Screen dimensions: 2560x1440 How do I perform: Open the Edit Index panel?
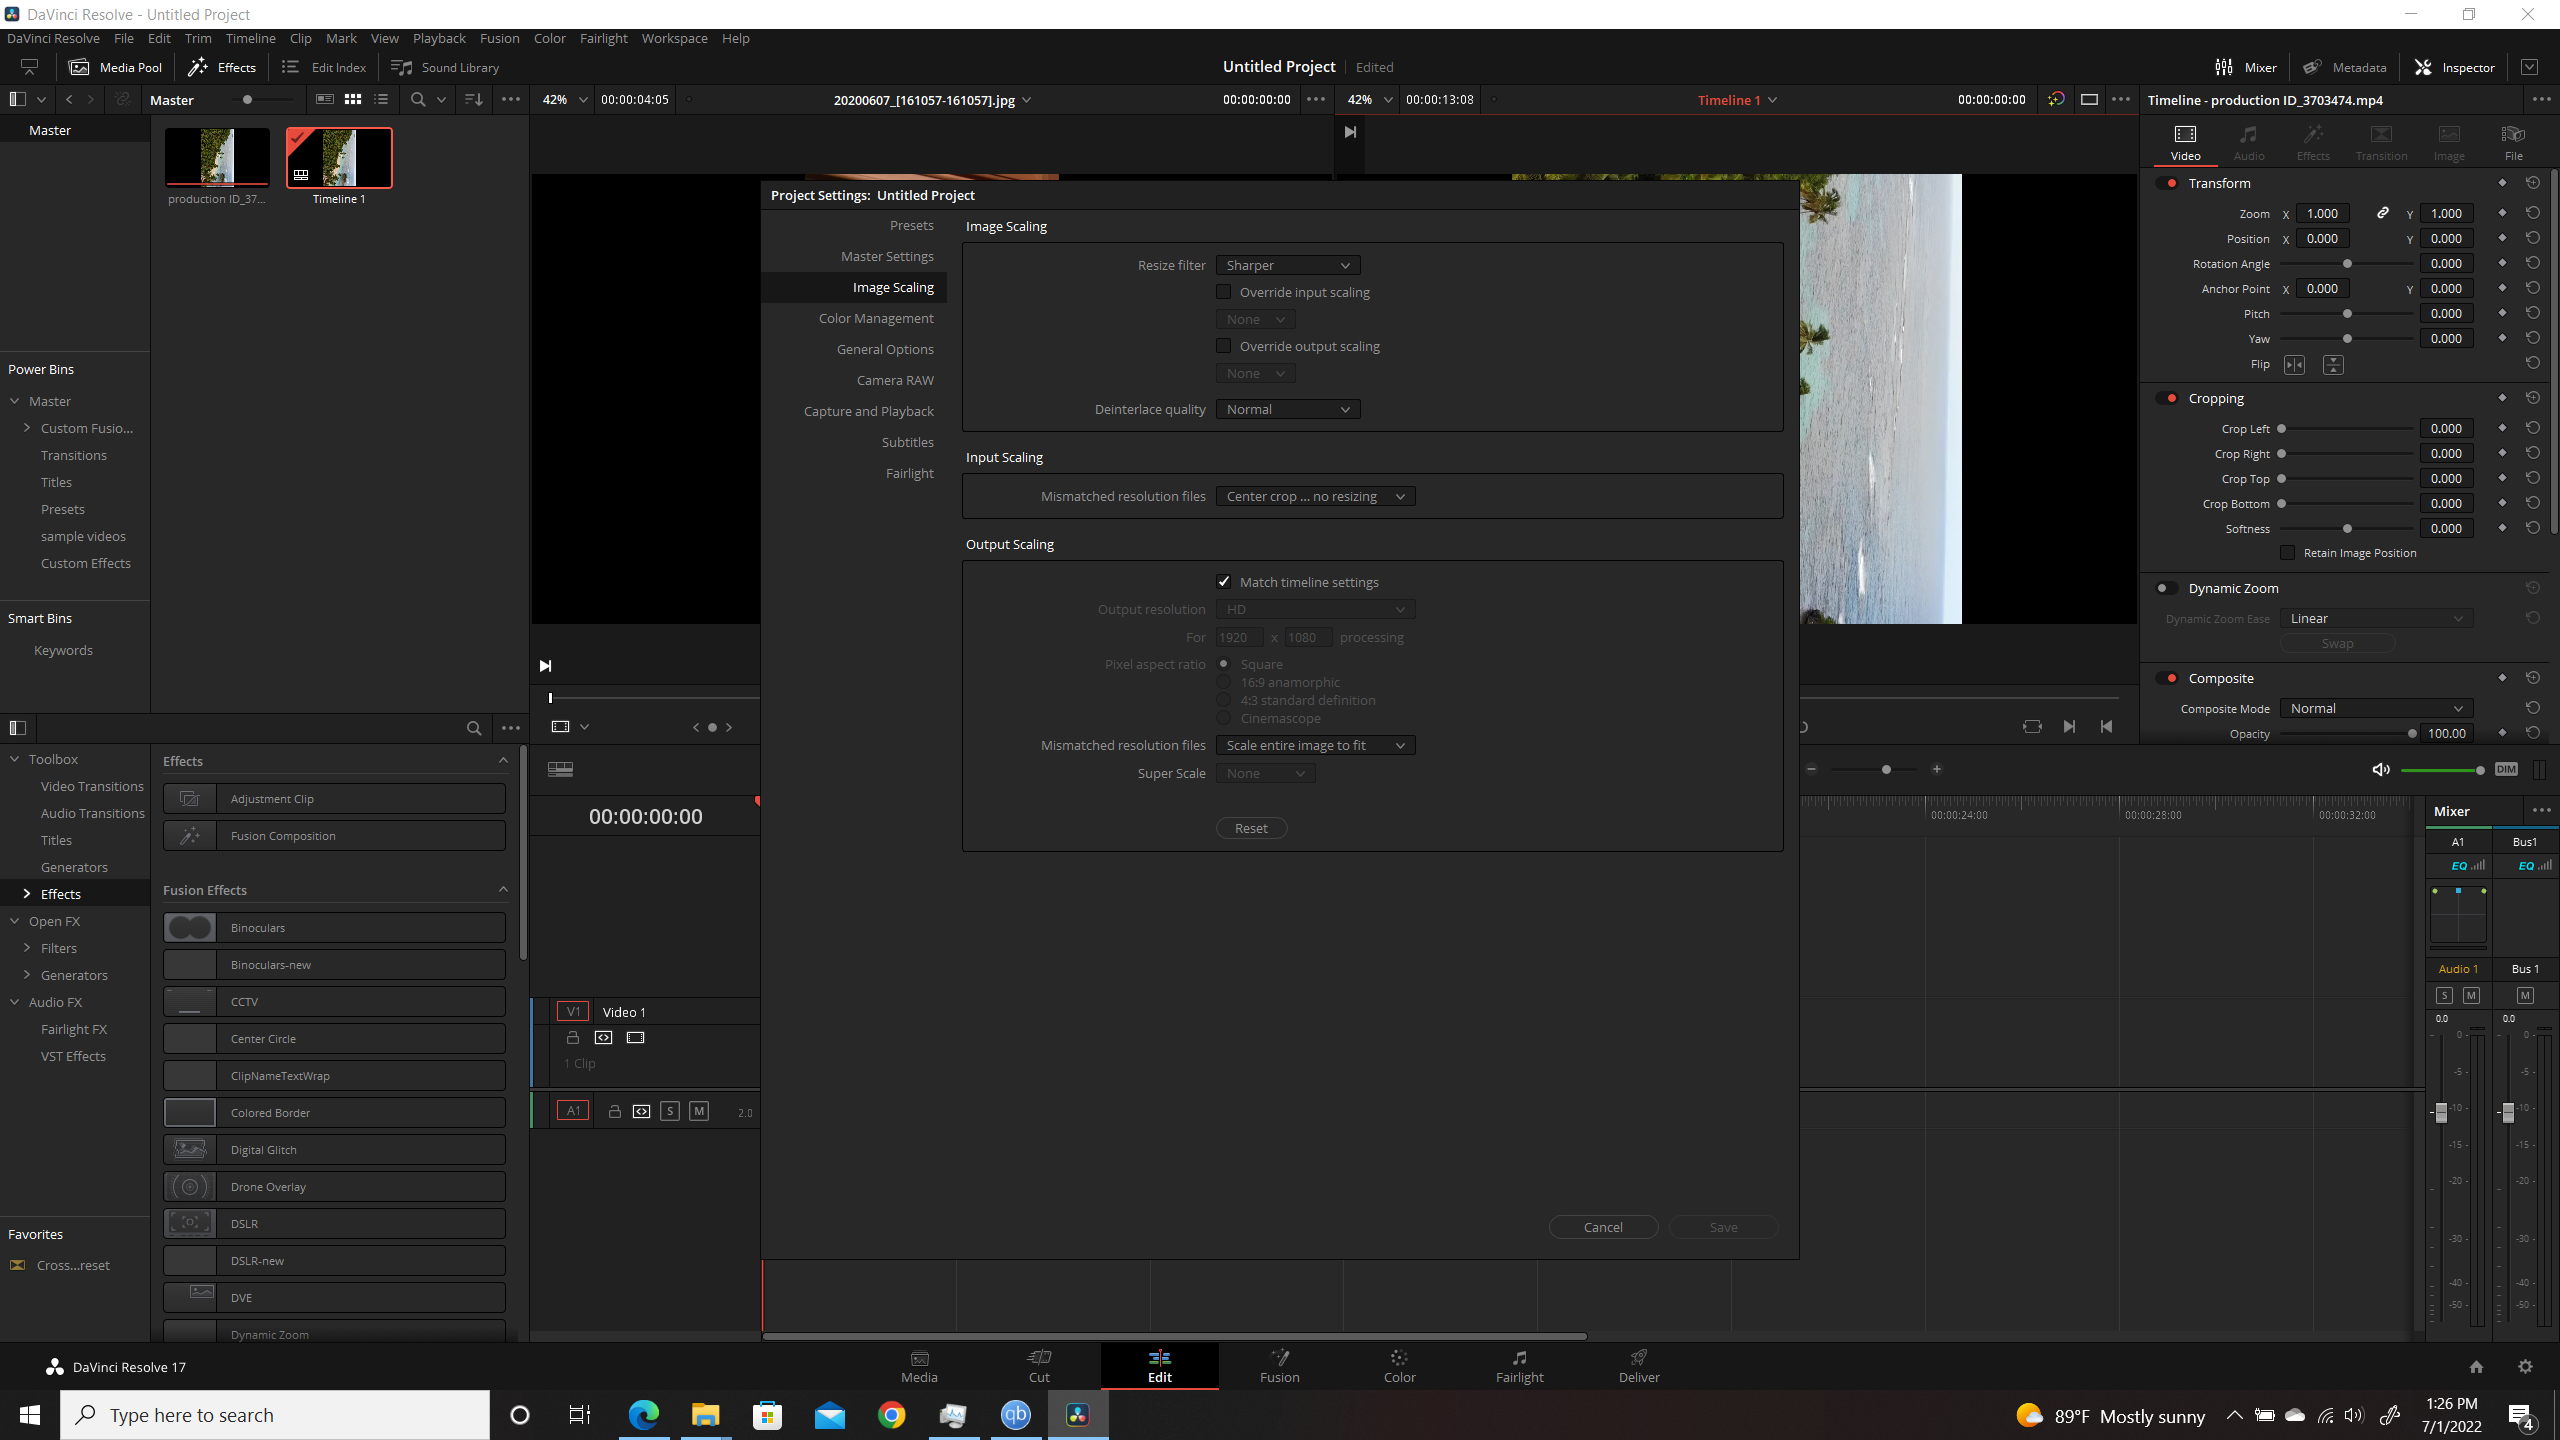tap(324, 67)
